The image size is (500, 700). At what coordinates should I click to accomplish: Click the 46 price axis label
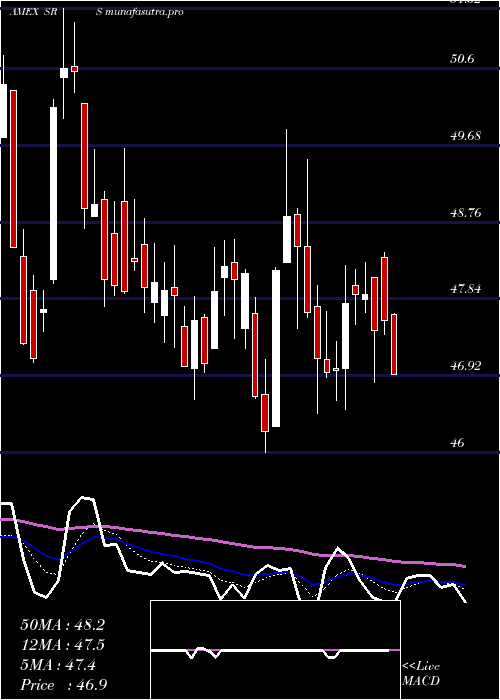(458, 443)
